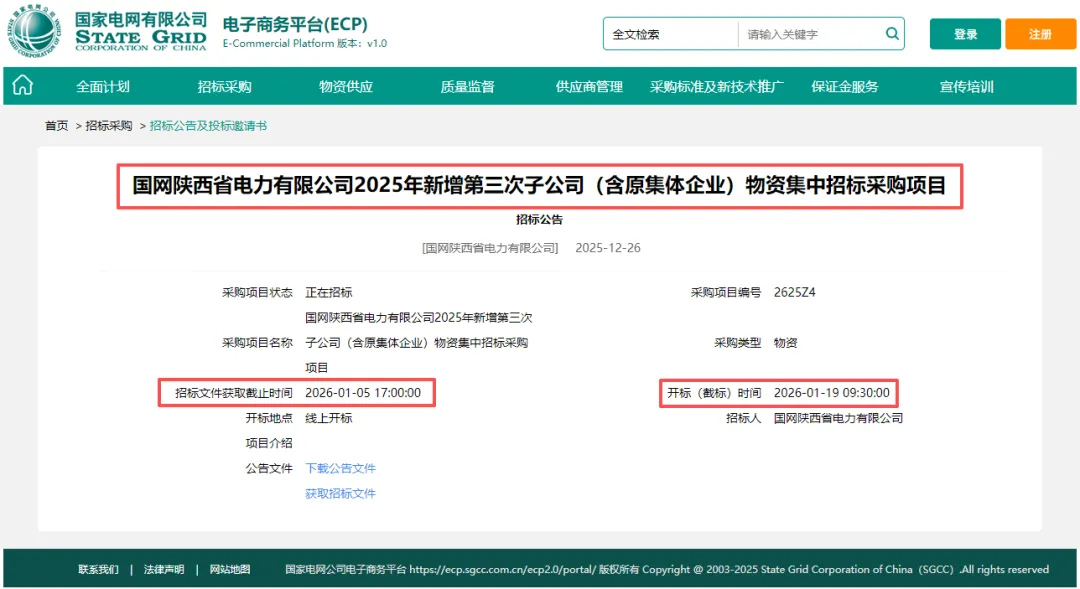The image size is (1080, 589).
Task: Click the State Grid globe logo
Action: (x=33, y=31)
